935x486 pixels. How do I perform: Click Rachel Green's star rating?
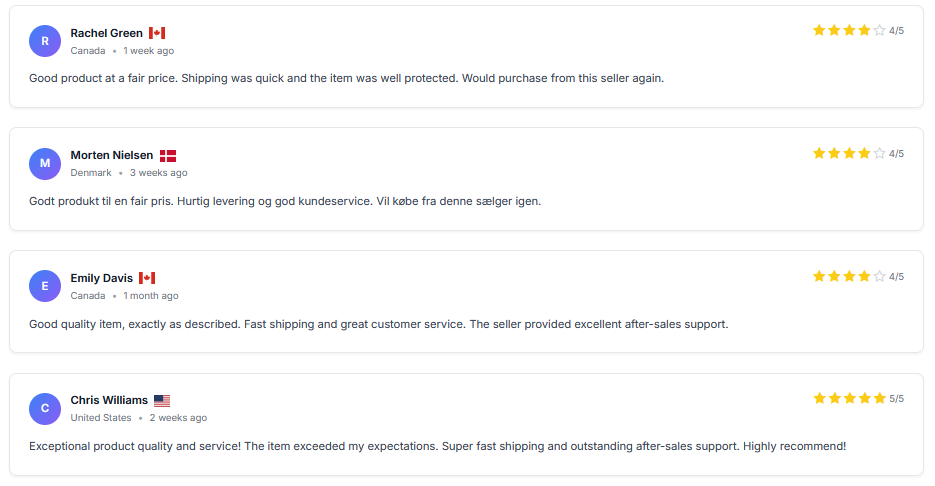[849, 31]
